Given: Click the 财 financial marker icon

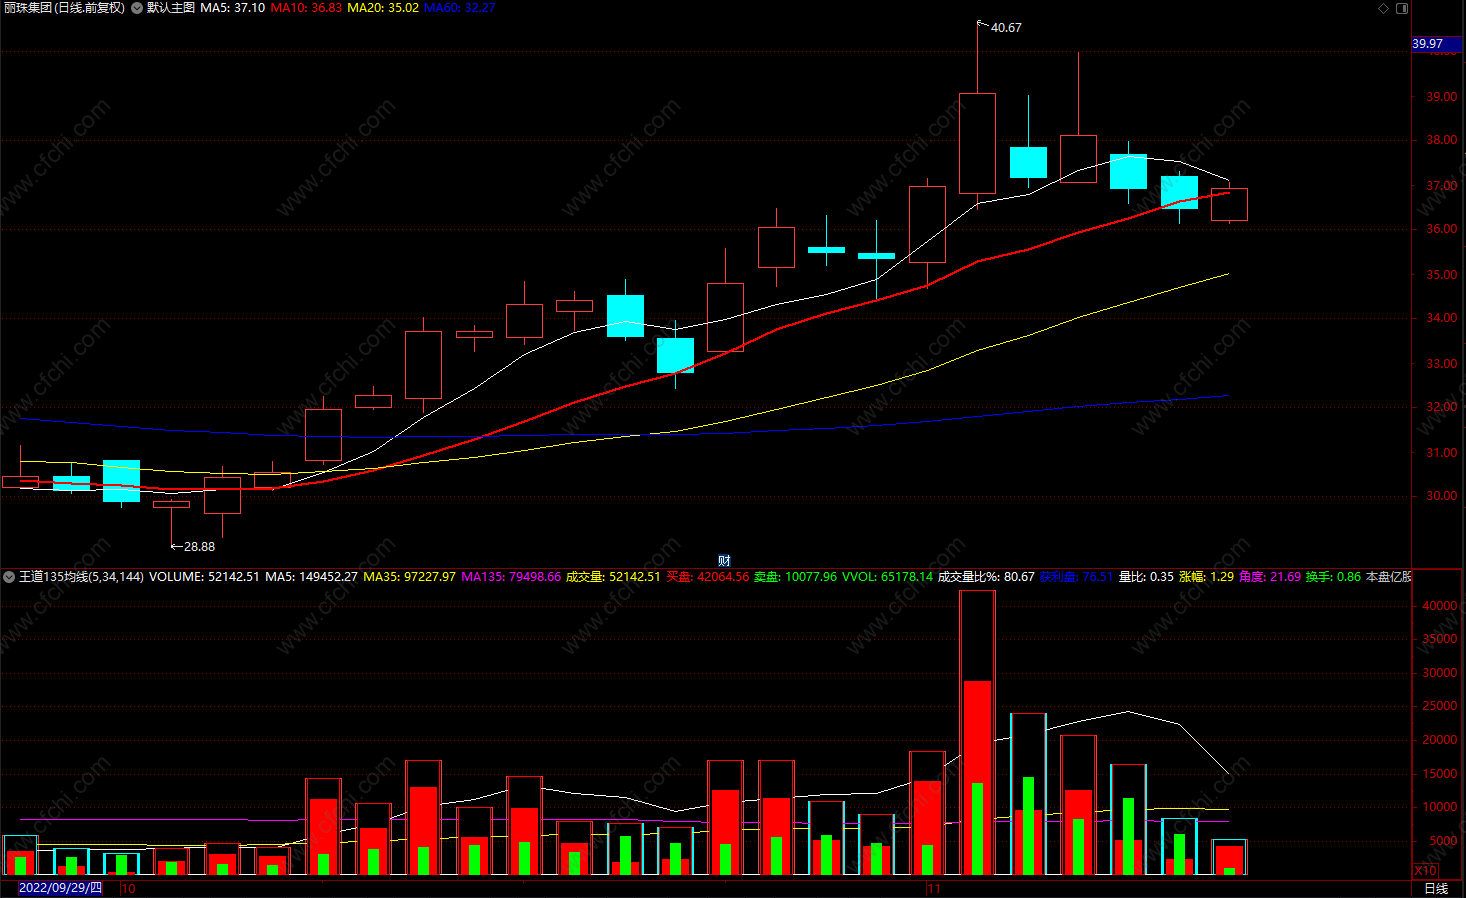Looking at the screenshot, I should [x=724, y=560].
